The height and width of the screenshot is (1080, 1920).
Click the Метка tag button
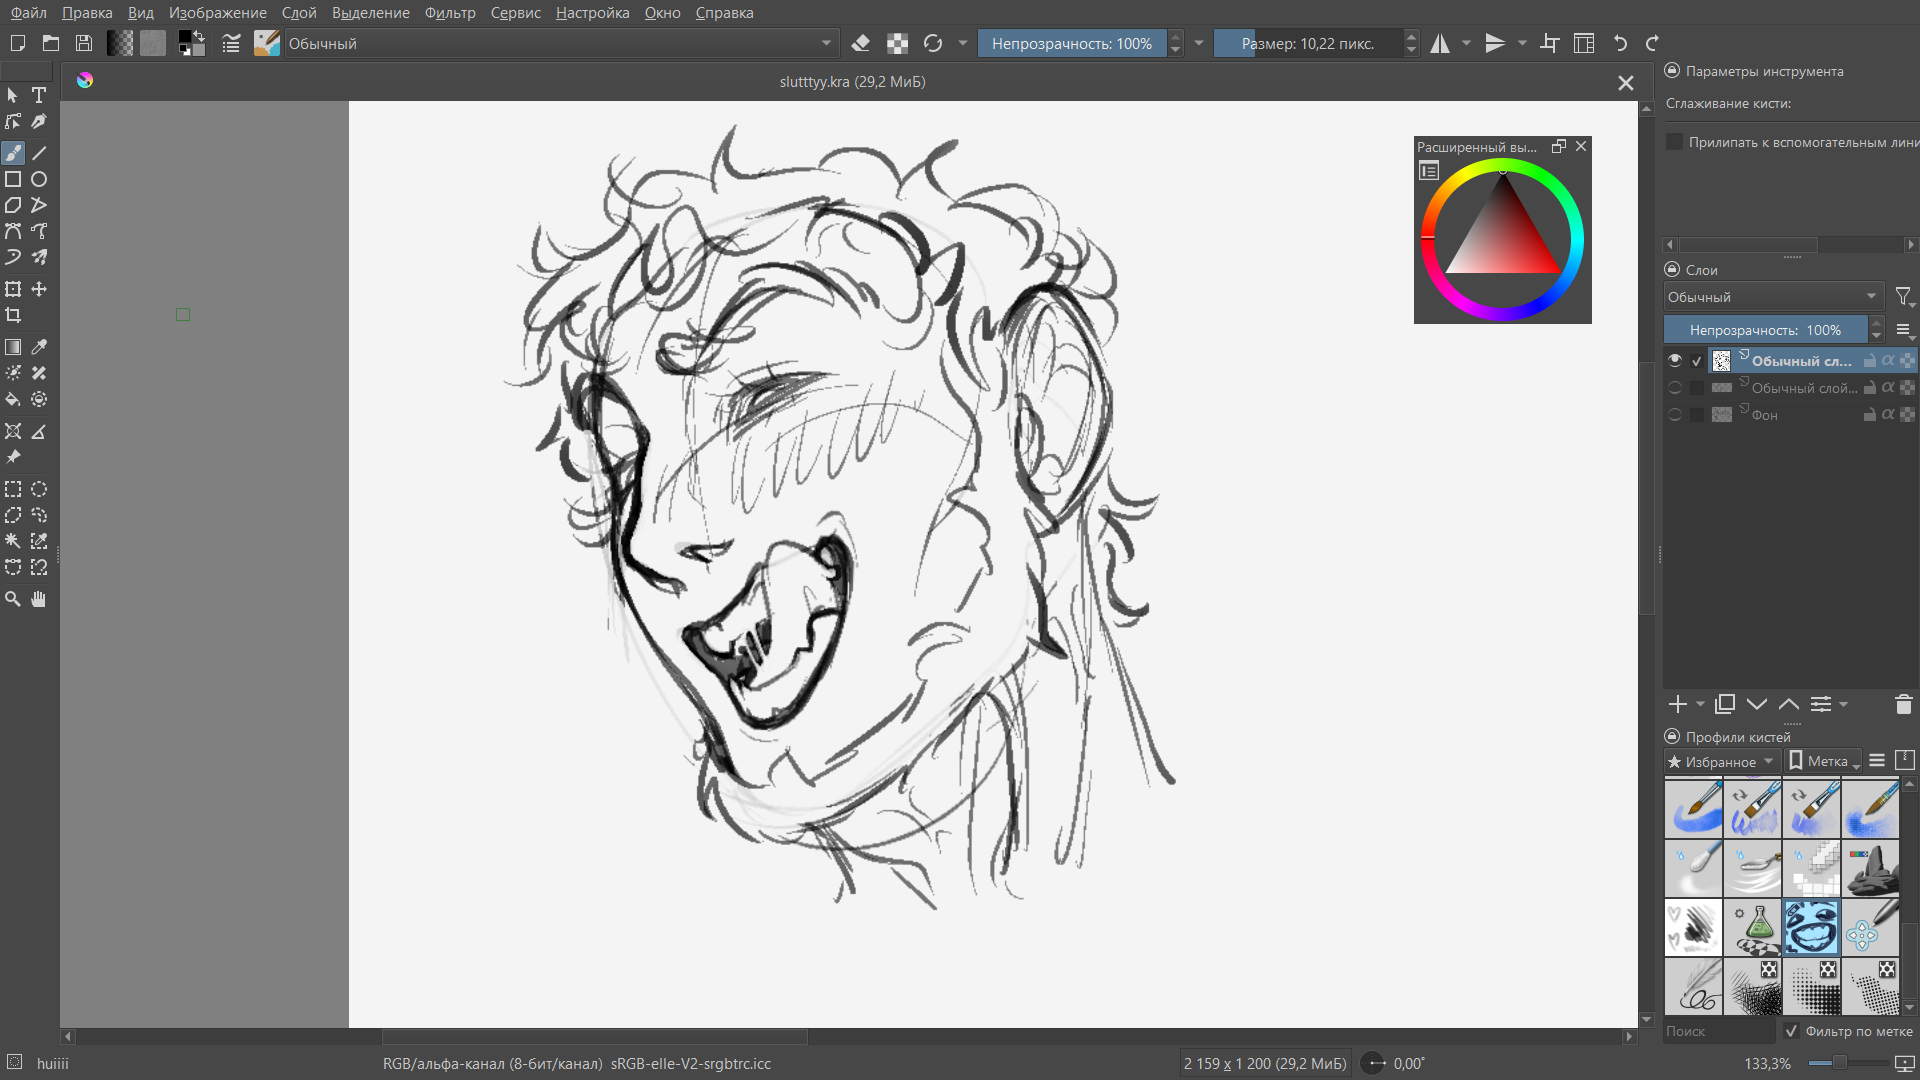1824,761
